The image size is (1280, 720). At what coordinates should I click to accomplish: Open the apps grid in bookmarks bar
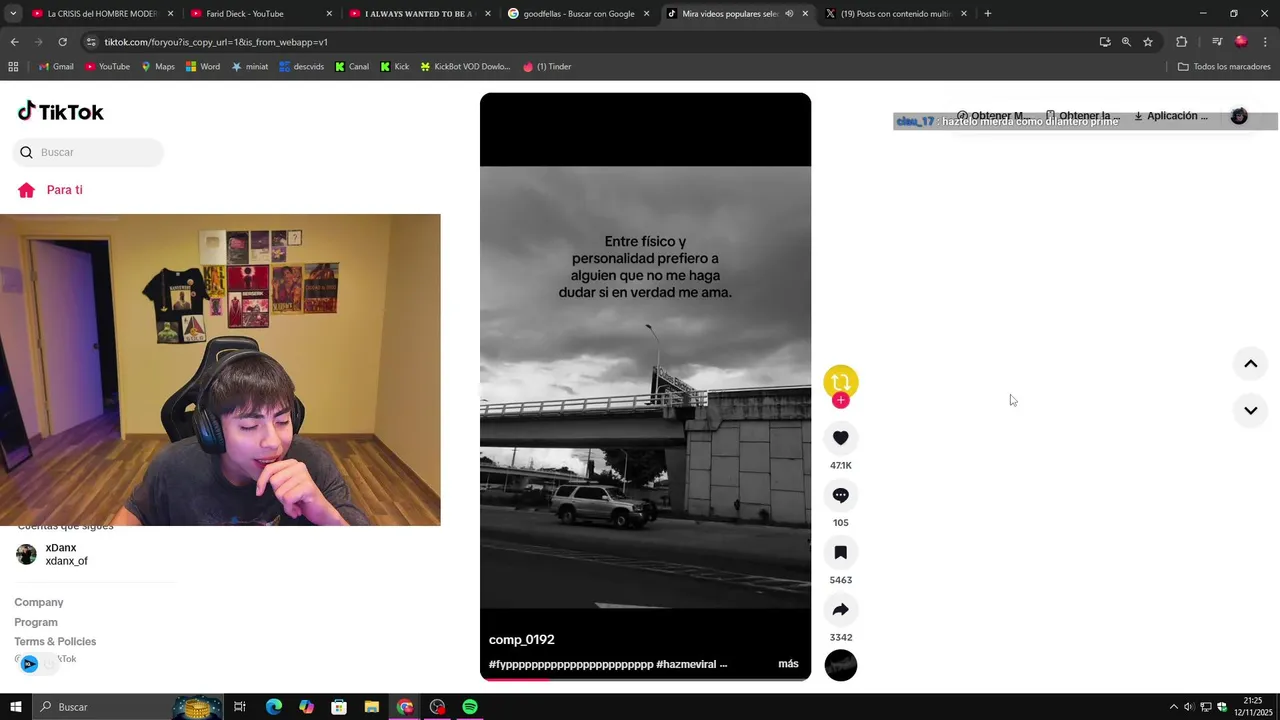point(13,67)
